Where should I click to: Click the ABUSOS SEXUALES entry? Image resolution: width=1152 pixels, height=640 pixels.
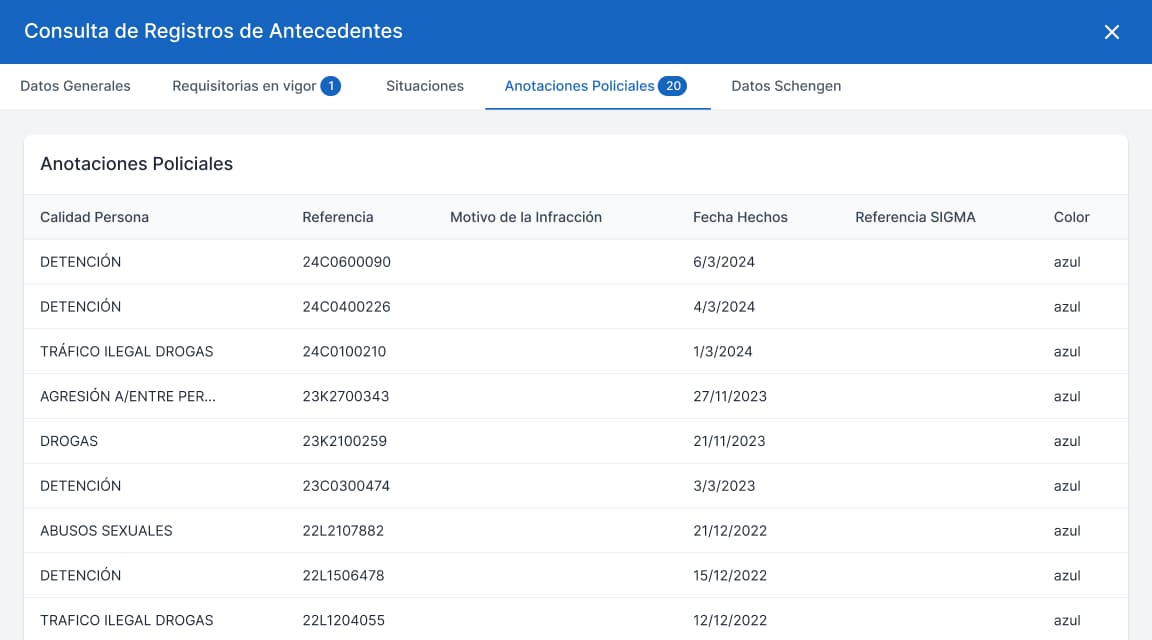coord(106,531)
